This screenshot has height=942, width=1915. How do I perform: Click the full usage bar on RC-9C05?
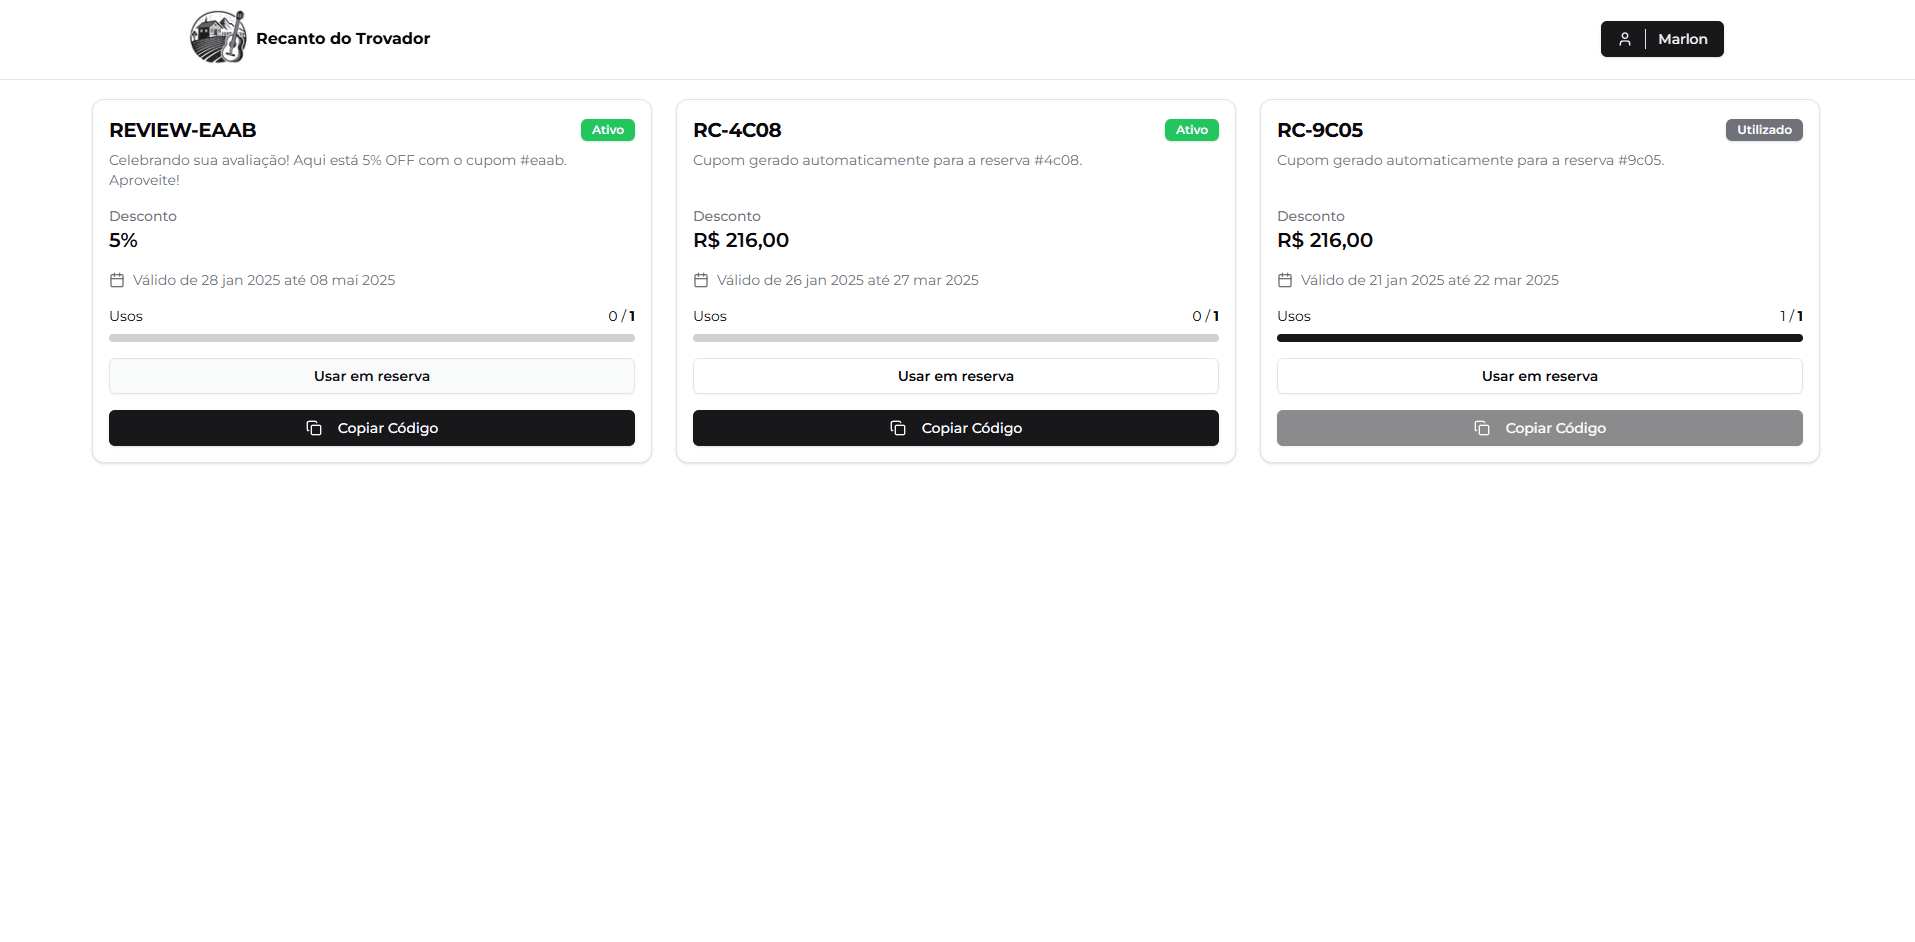tap(1540, 338)
